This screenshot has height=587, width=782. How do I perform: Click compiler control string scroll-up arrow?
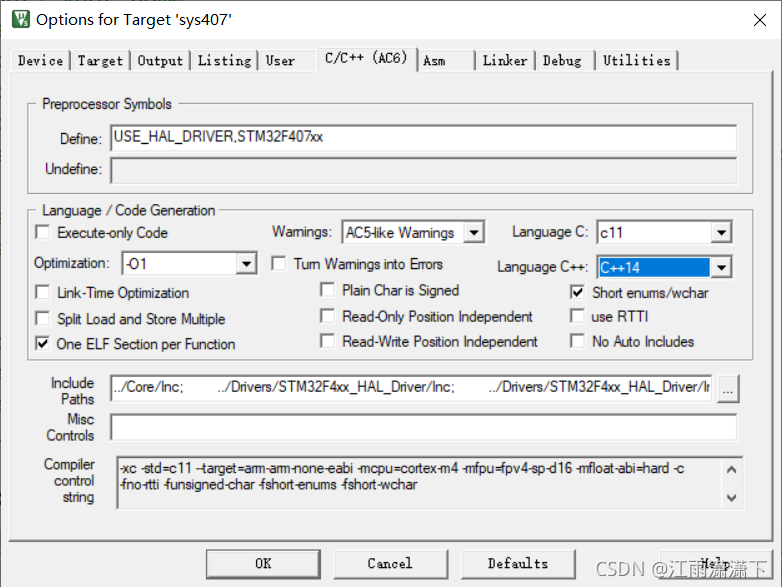click(732, 469)
